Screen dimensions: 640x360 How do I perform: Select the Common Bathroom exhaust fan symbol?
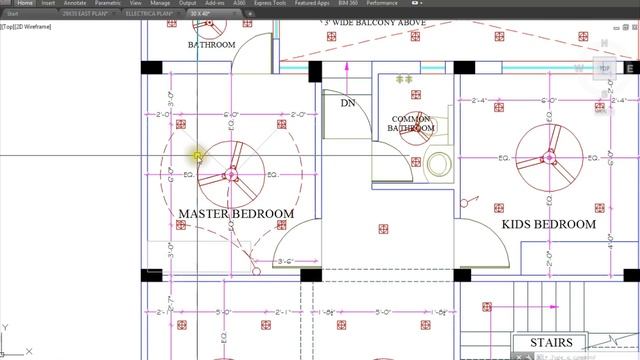tap(416, 128)
